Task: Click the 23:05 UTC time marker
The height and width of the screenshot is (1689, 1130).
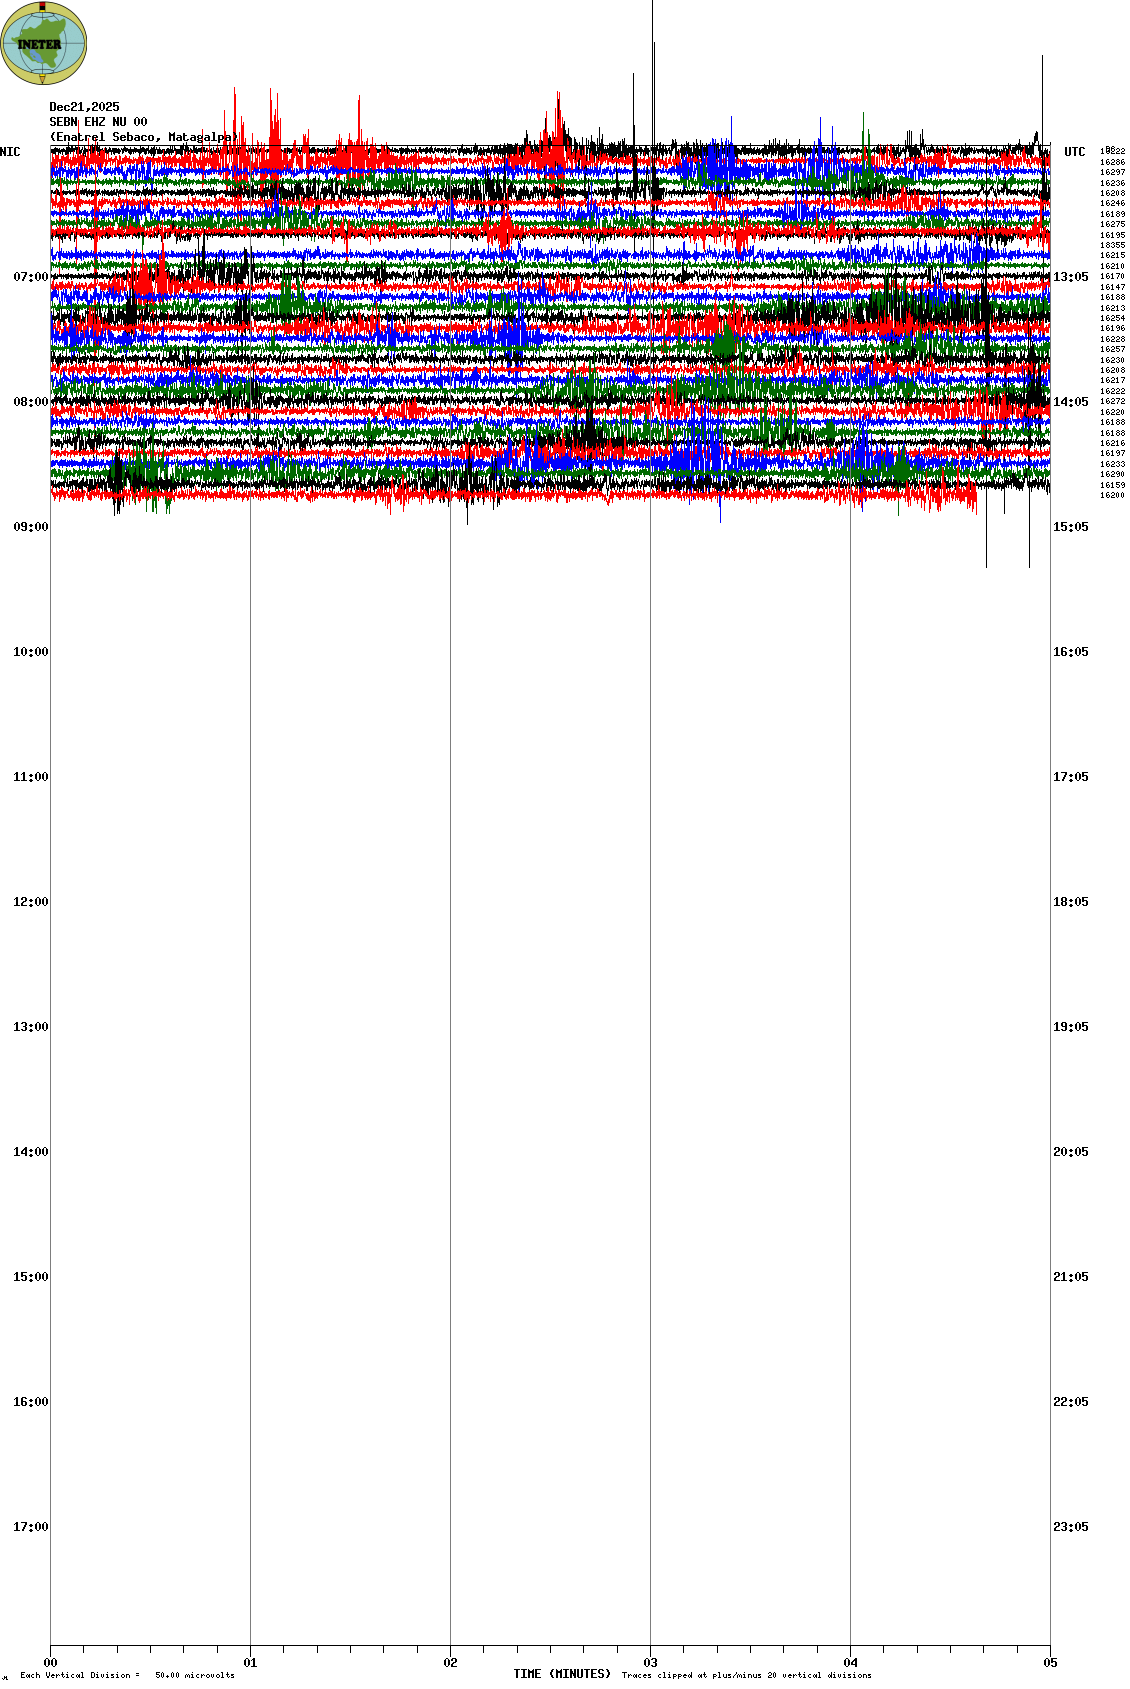Action: [x=1070, y=1527]
